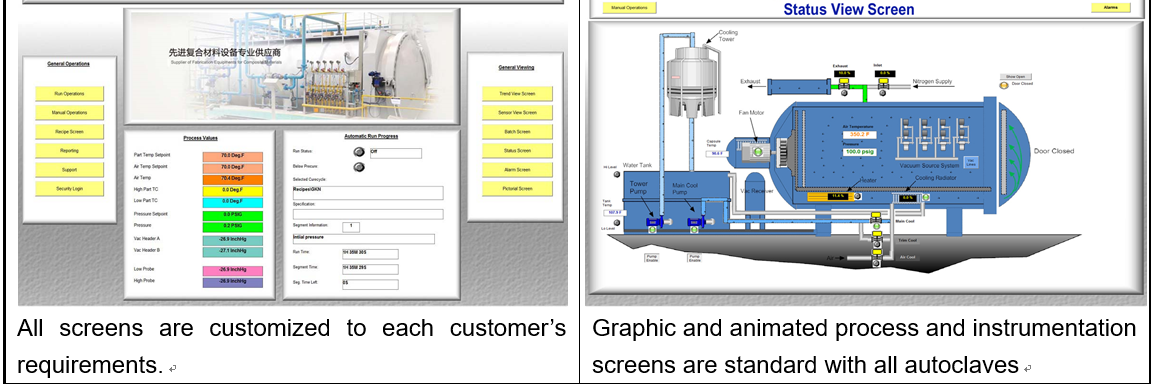This screenshot has width=1151, height=384.
Task: Open the Trend View Screen
Action: point(517,94)
